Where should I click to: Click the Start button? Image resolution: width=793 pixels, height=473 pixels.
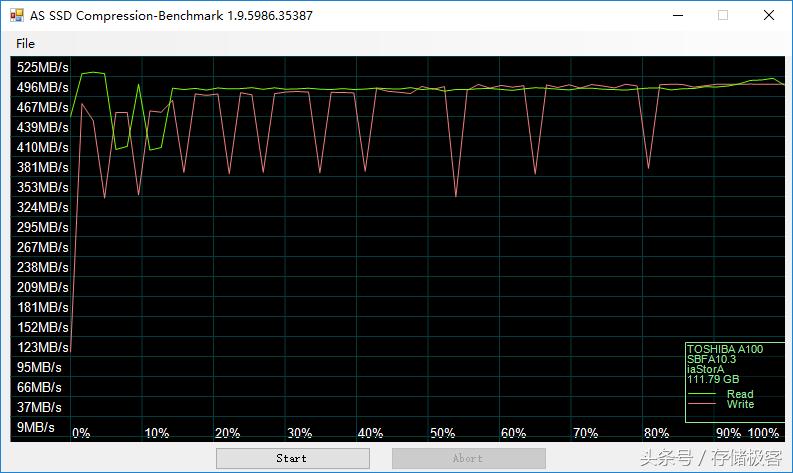[292, 458]
